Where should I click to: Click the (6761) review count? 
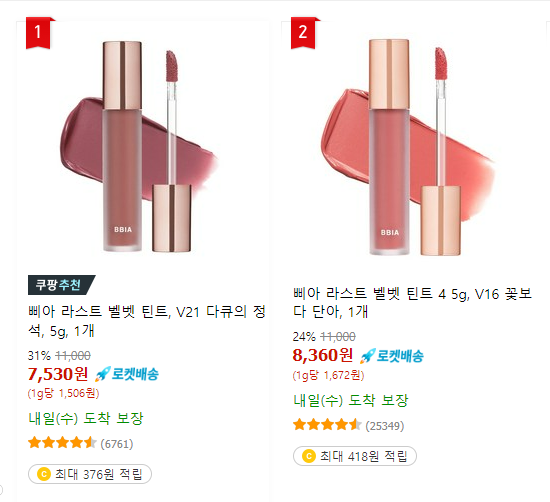pyautogui.click(x=117, y=444)
